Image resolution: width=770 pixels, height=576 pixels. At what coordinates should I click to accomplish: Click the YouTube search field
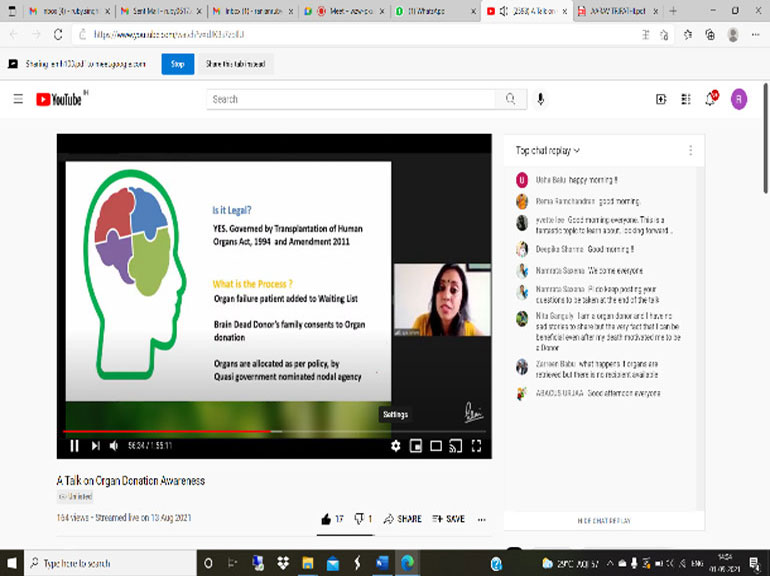point(350,99)
